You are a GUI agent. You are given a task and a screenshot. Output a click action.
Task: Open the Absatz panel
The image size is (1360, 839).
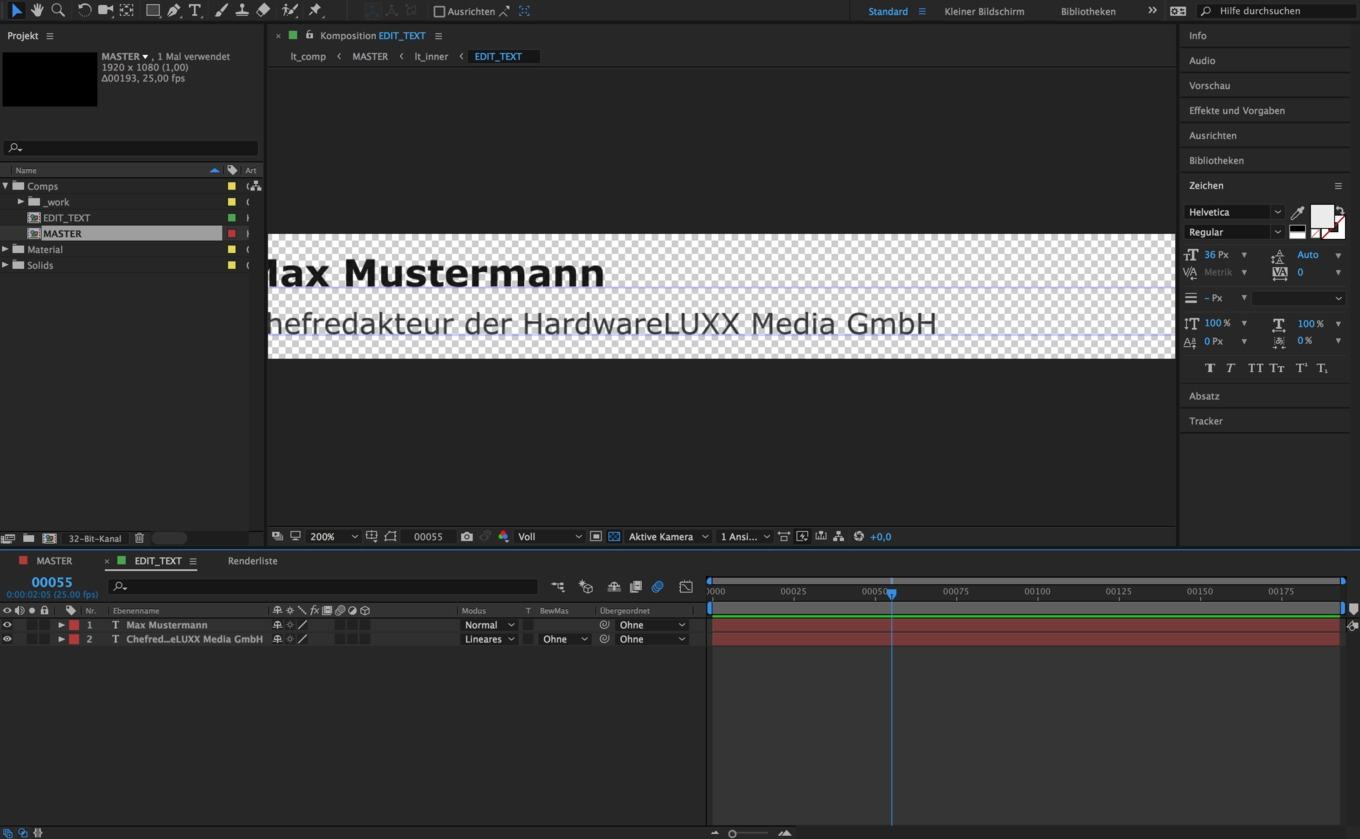pos(1204,396)
